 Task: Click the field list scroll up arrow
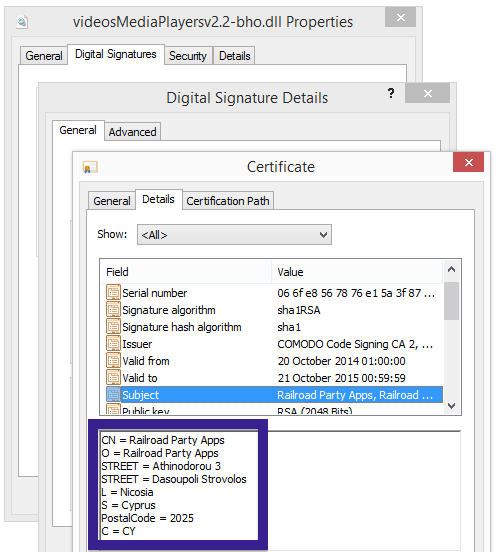pyautogui.click(x=451, y=270)
